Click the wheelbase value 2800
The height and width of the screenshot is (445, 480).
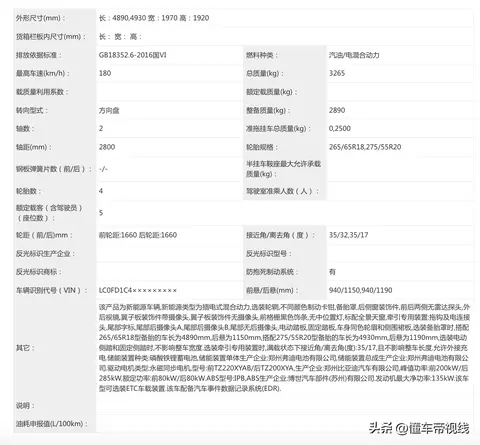tap(107, 147)
